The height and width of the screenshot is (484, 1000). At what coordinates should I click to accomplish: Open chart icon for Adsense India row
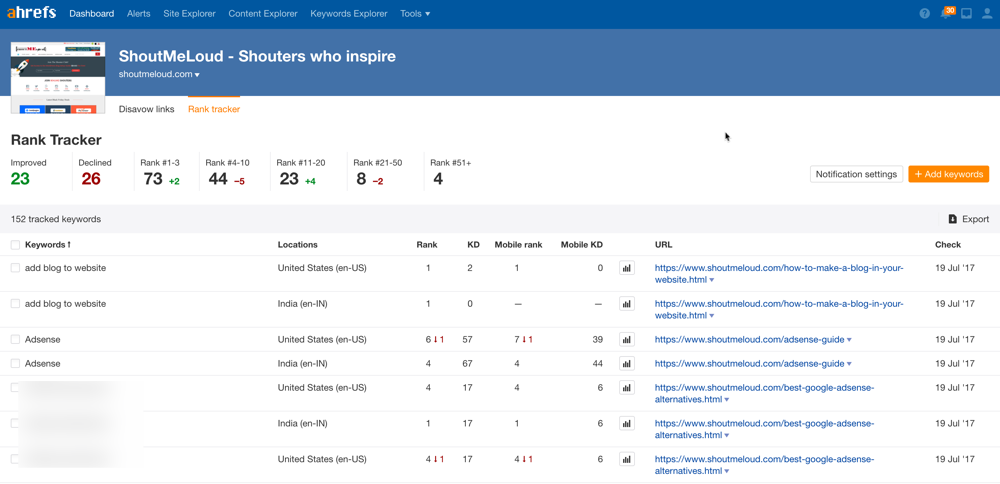click(626, 363)
